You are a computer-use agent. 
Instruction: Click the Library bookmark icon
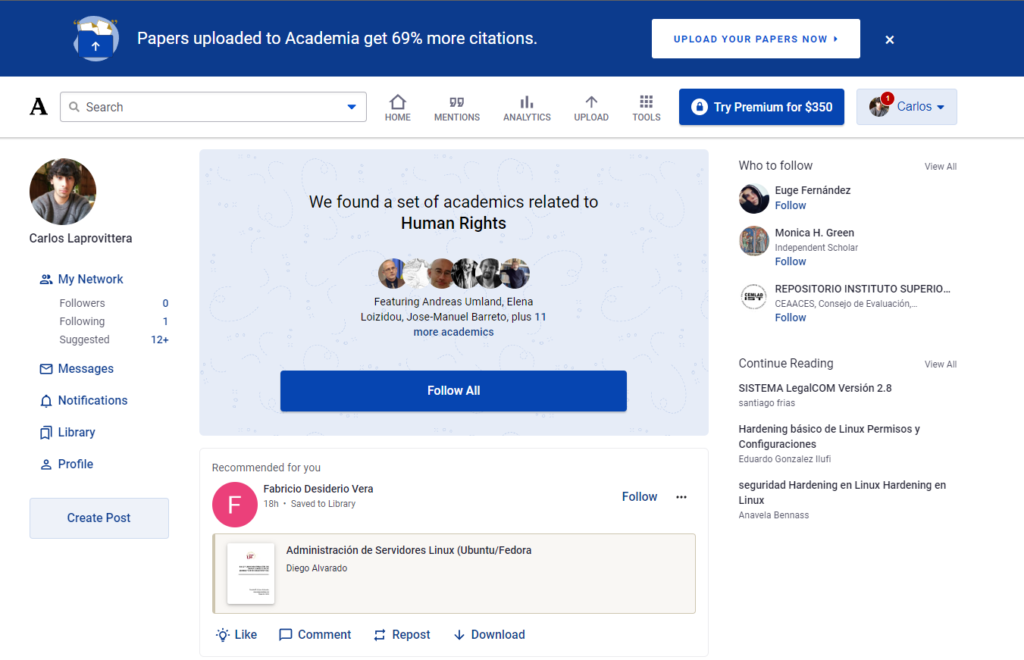[46, 433]
